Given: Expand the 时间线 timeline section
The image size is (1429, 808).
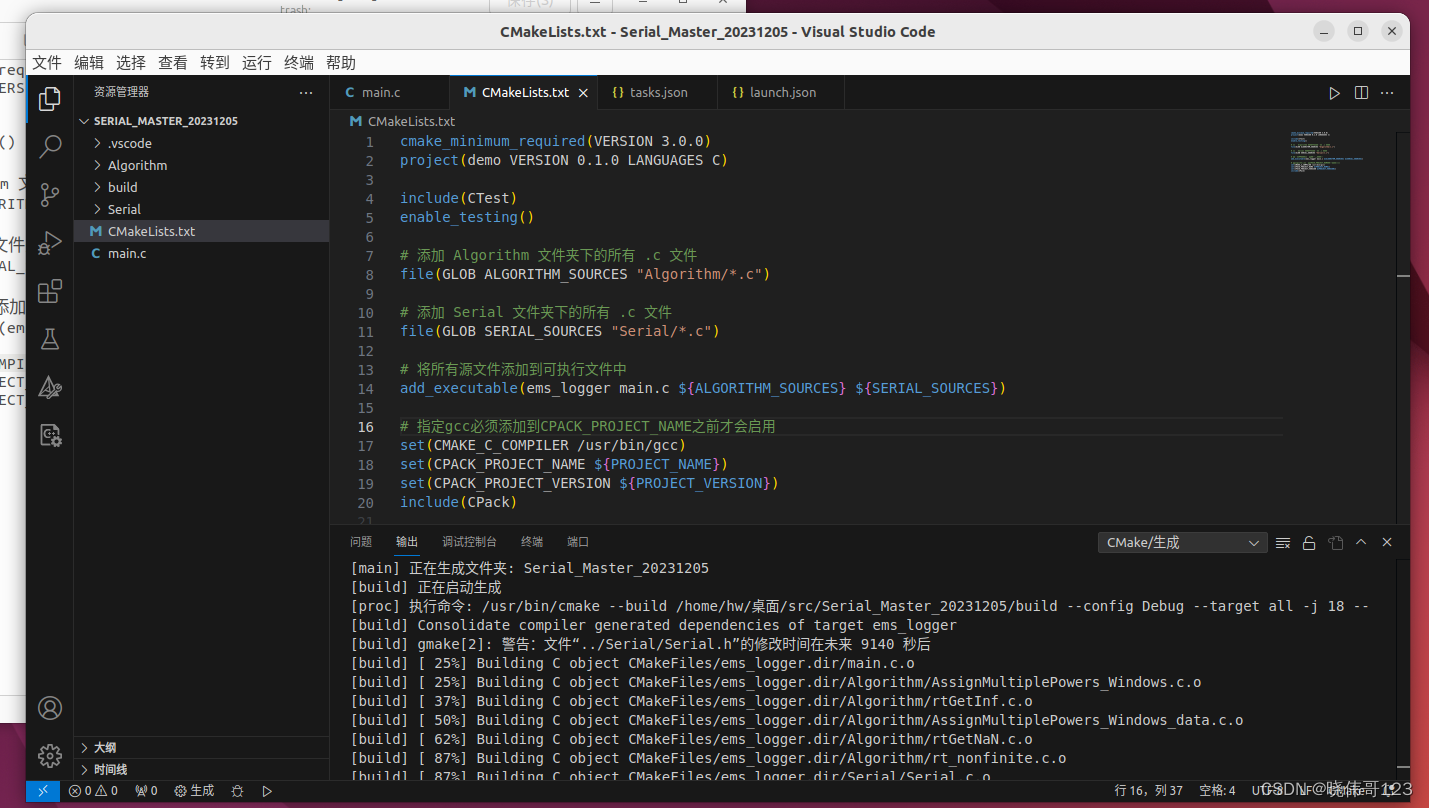Looking at the screenshot, I should 202,769.
